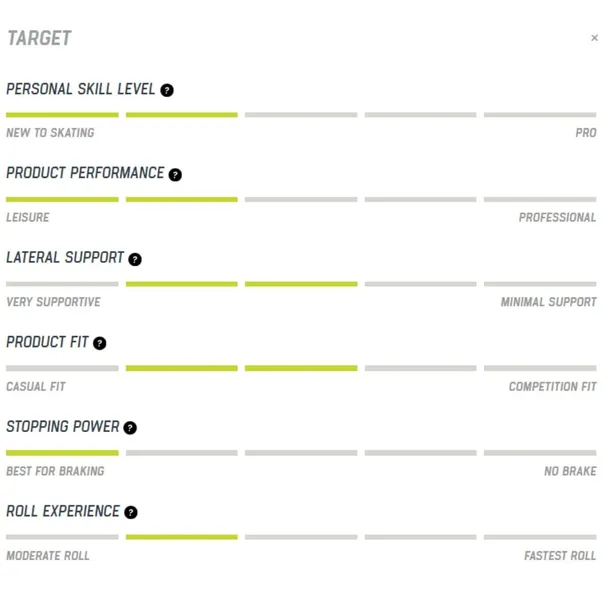Open Roll Experience help icon
Image resolution: width=610 pixels, height=610 pixels.
(x=131, y=512)
